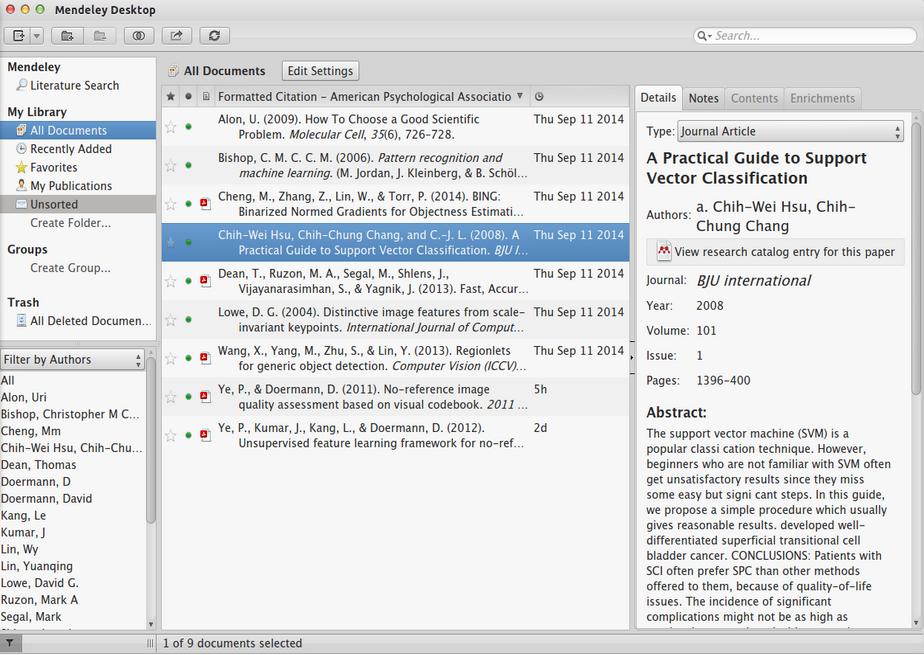
Task: Click the Mendeley research catalog icon
Action: pyautogui.click(x=664, y=252)
